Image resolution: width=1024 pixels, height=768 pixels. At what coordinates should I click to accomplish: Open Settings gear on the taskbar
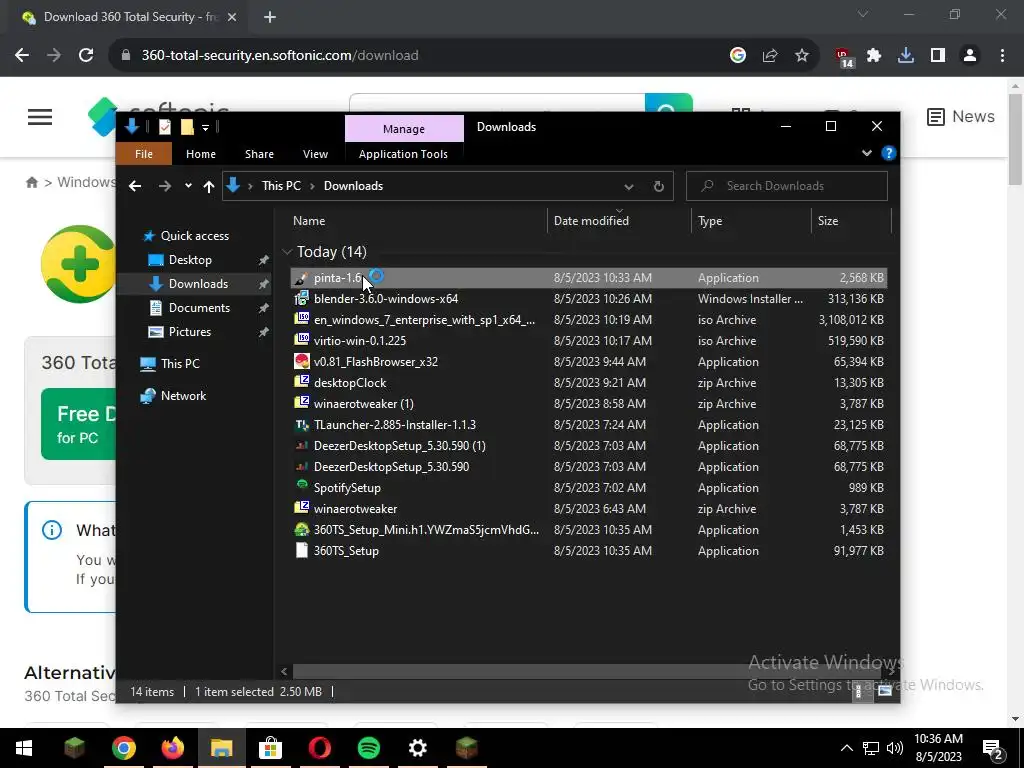click(x=418, y=748)
